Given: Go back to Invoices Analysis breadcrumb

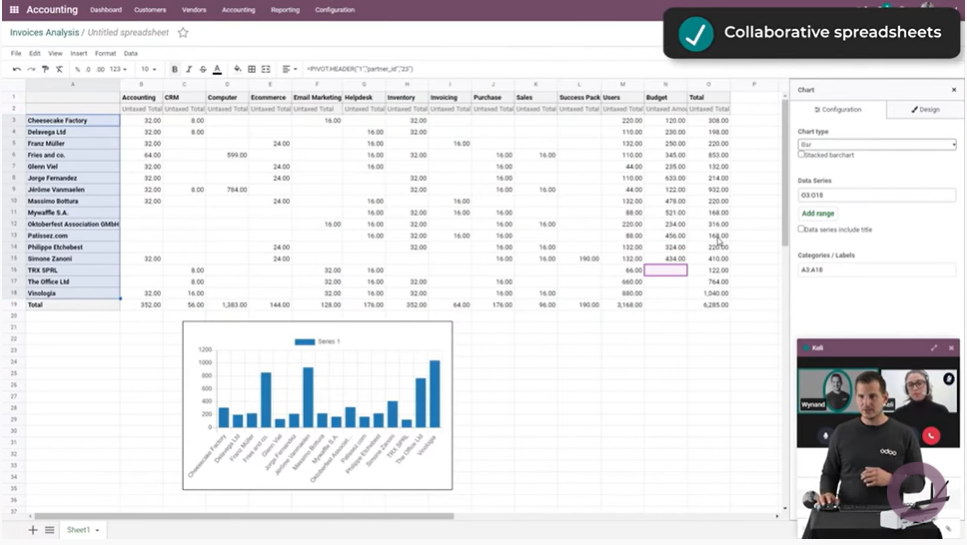Looking at the screenshot, I should pyautogui.click(x=44, y=33).
